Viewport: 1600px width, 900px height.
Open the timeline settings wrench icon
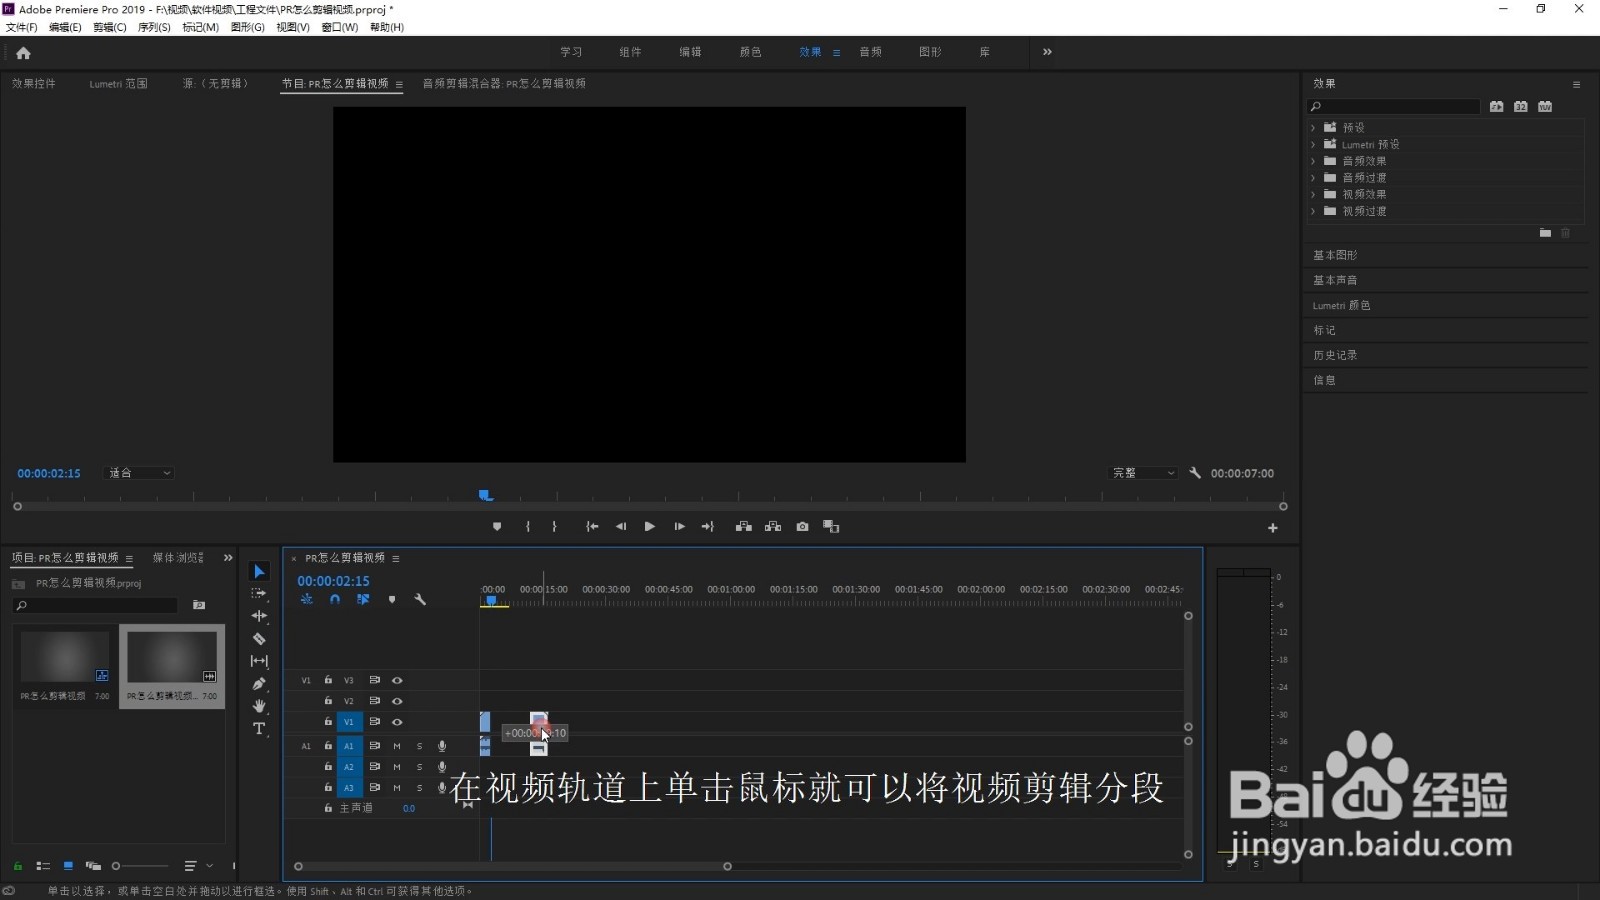[420, 599]
